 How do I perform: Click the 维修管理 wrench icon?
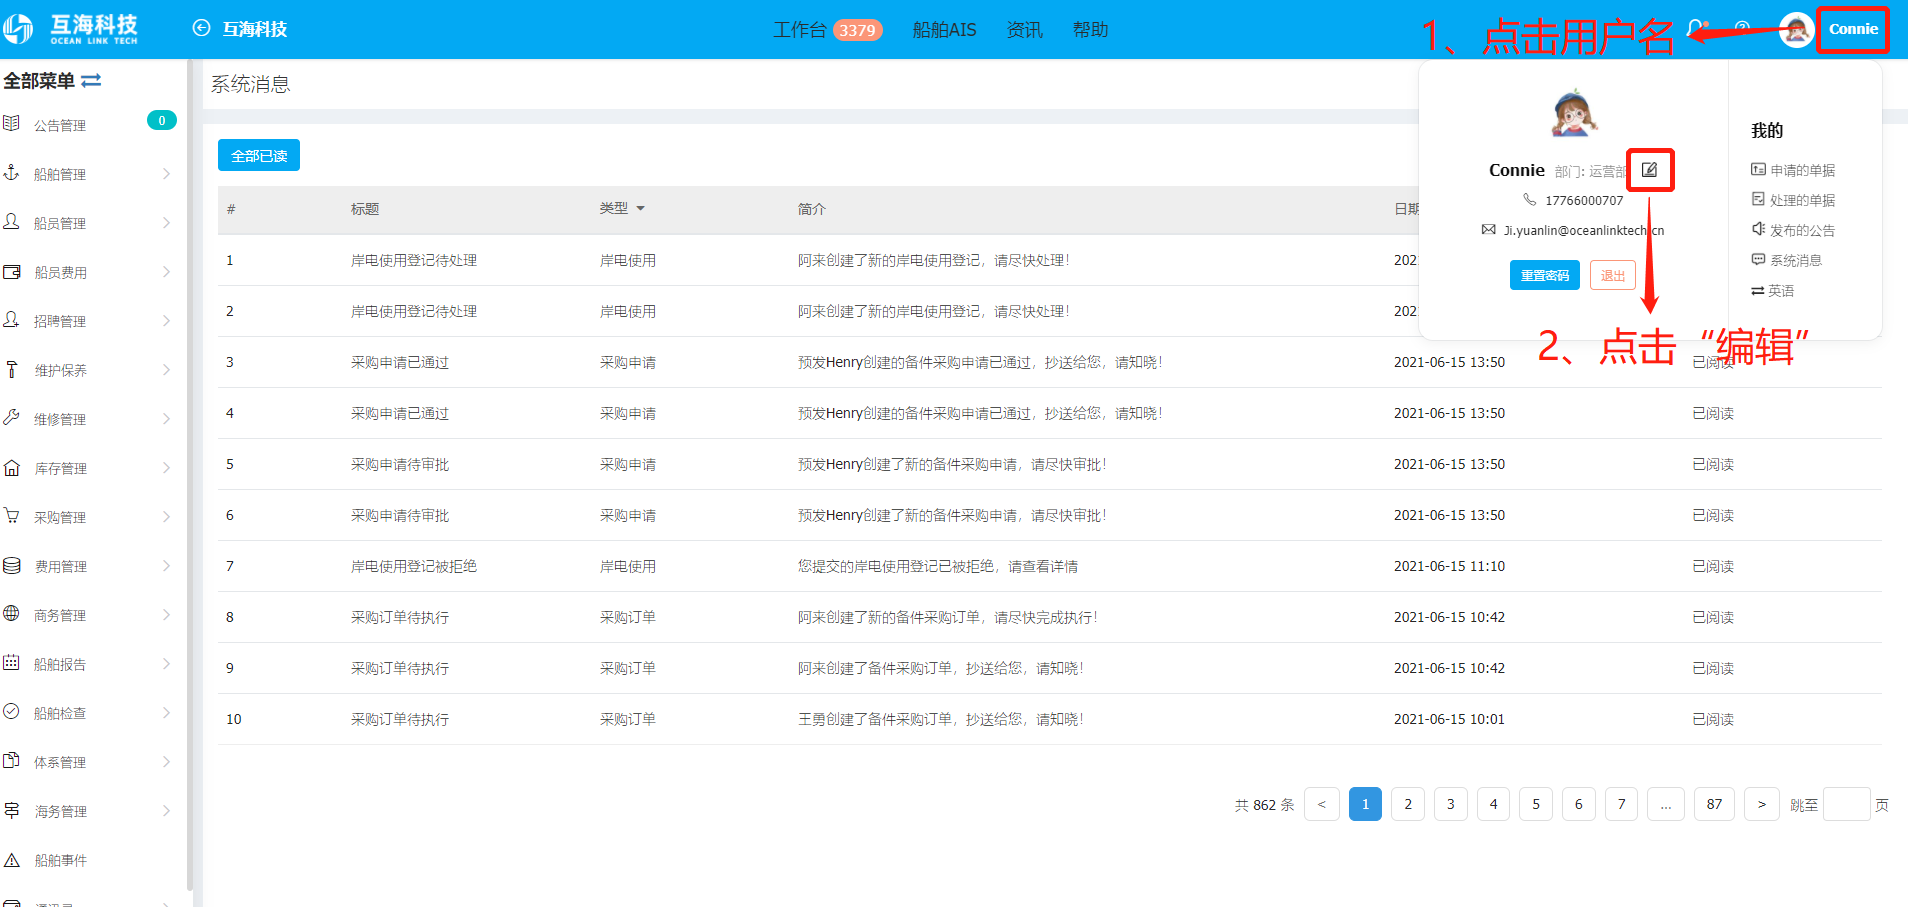[x=12, y=417]
